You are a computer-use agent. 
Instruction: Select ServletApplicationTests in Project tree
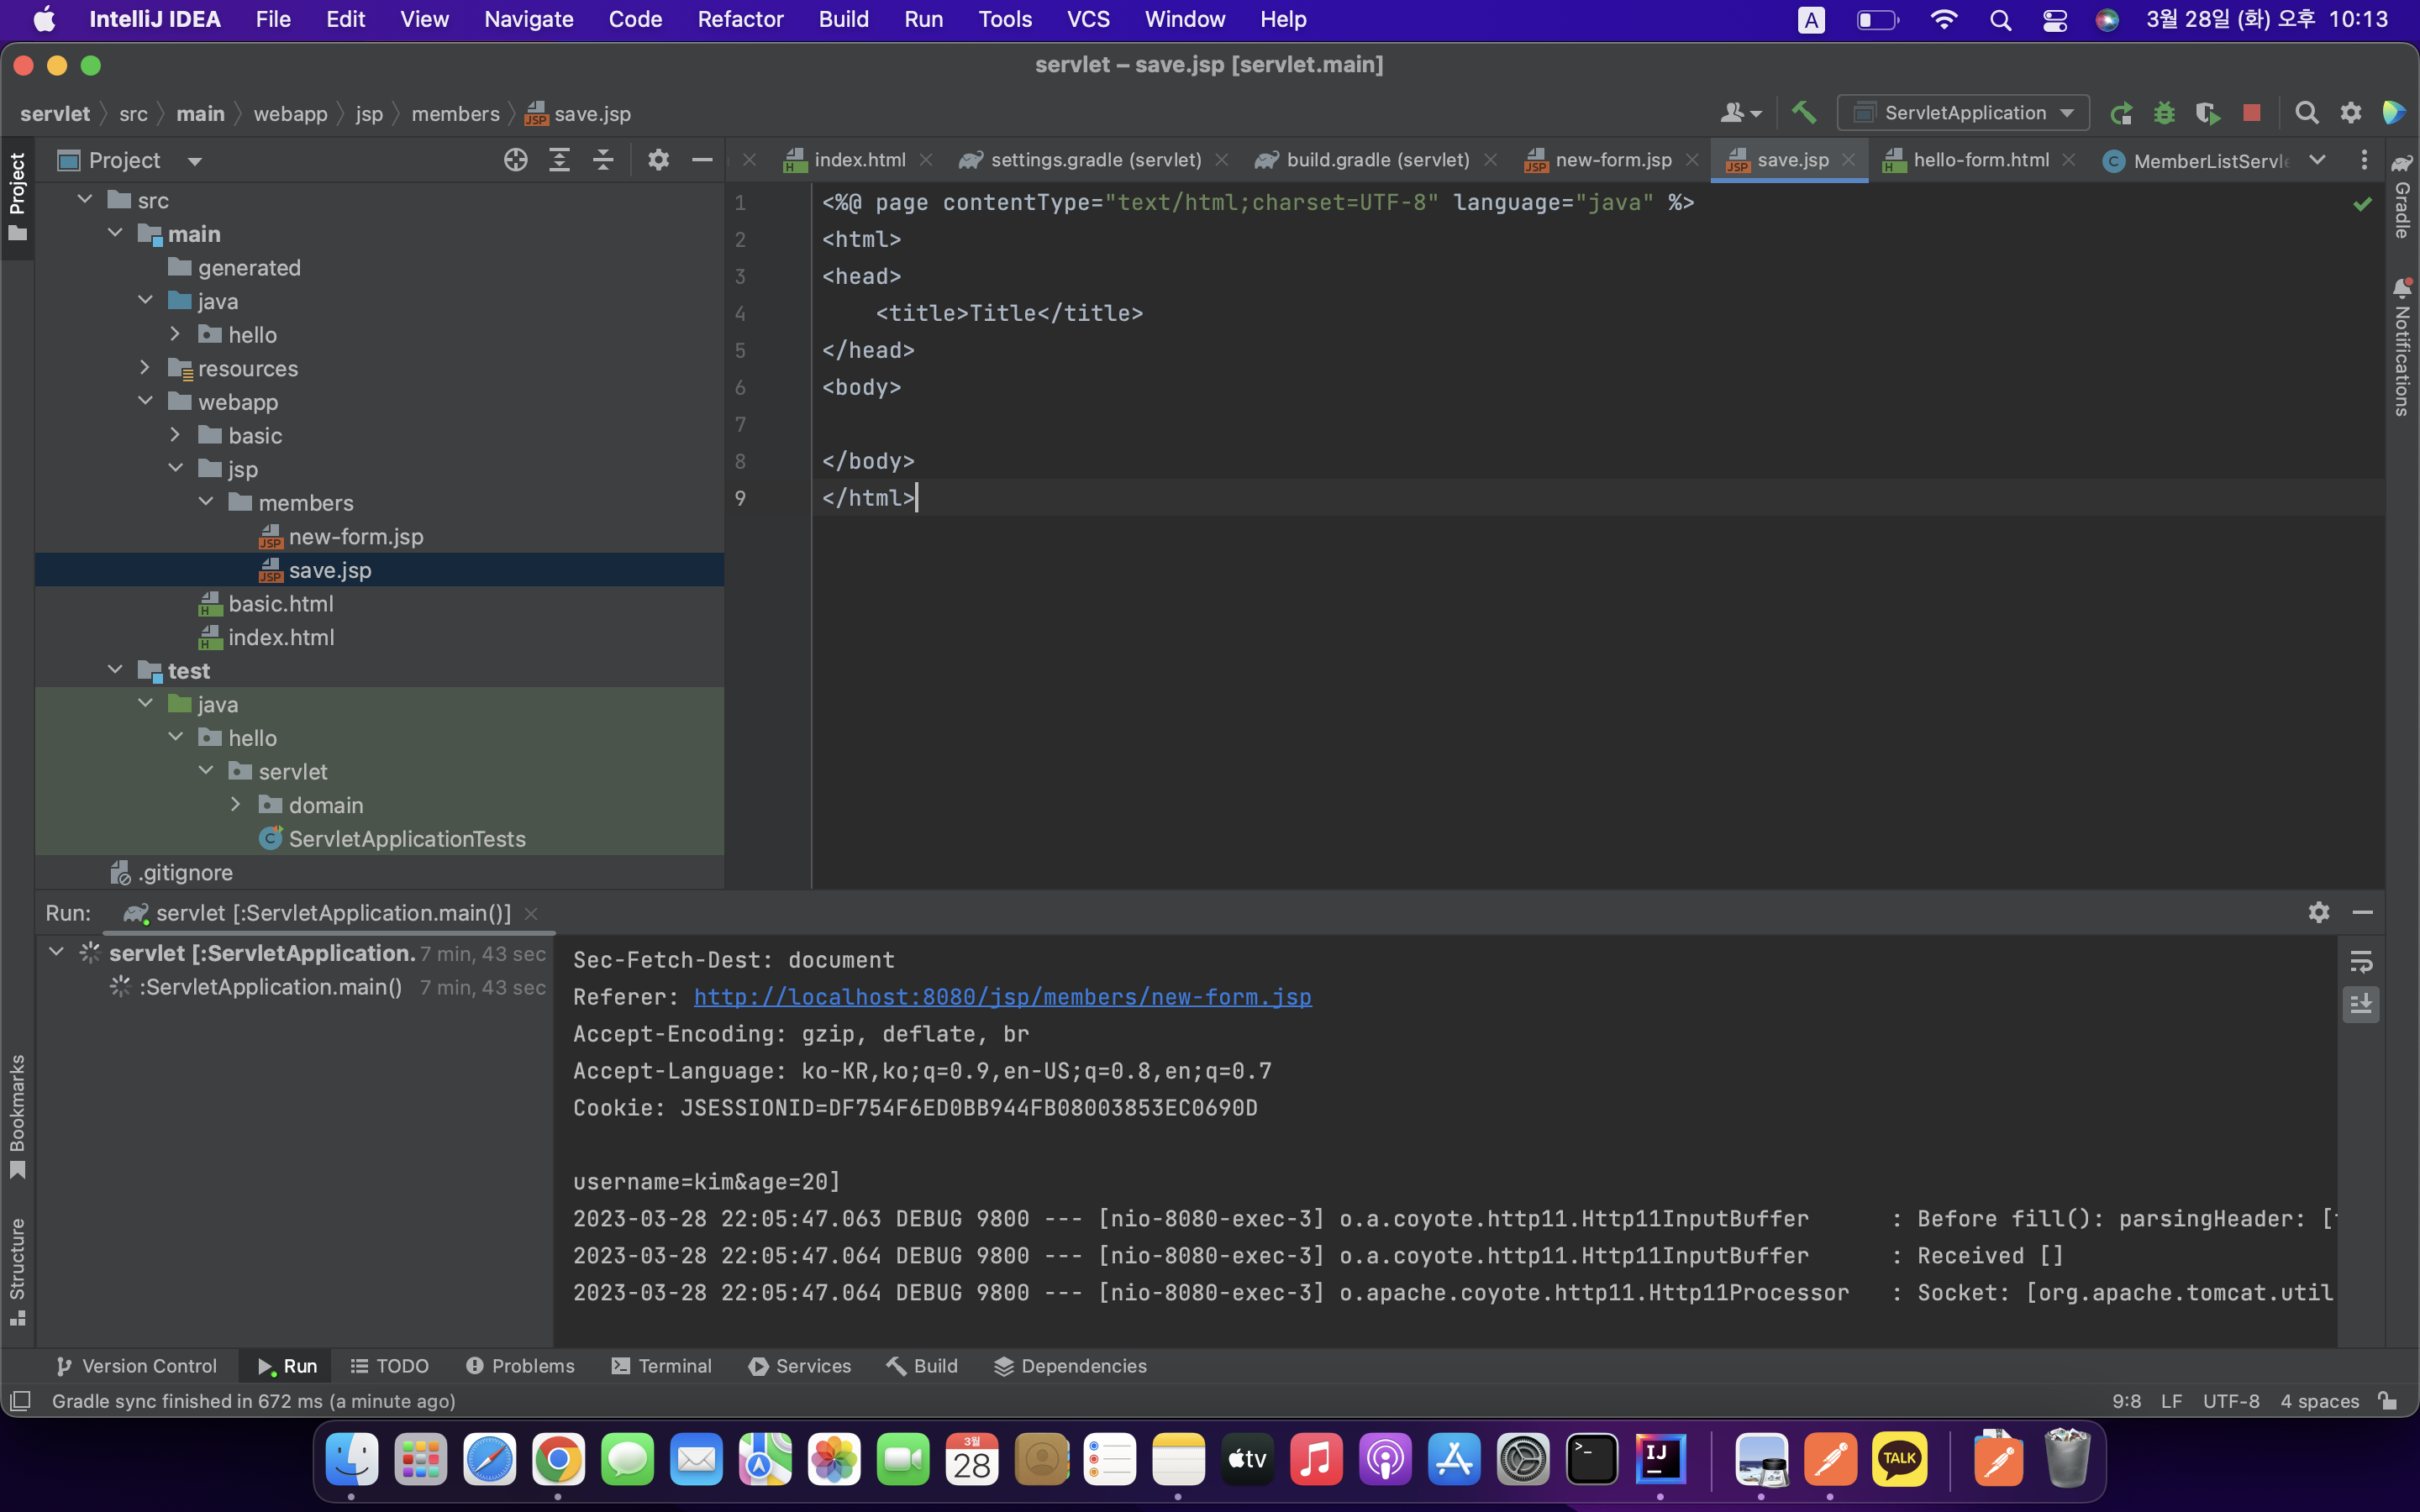406,838
